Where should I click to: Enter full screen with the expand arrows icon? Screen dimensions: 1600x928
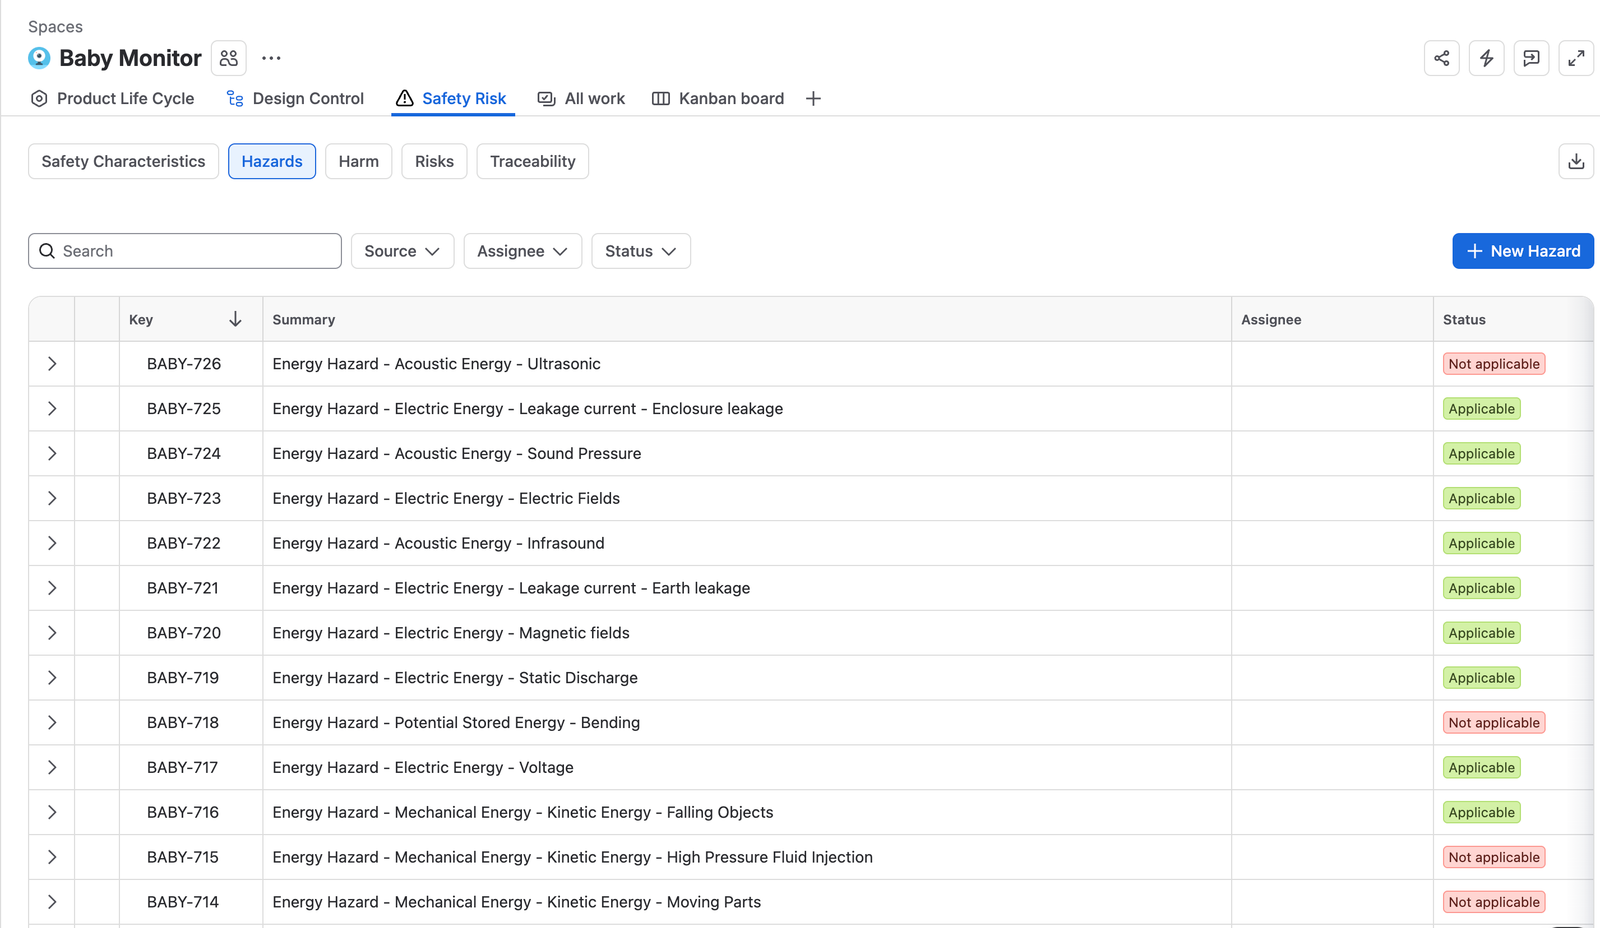[x=1576, y=58]
